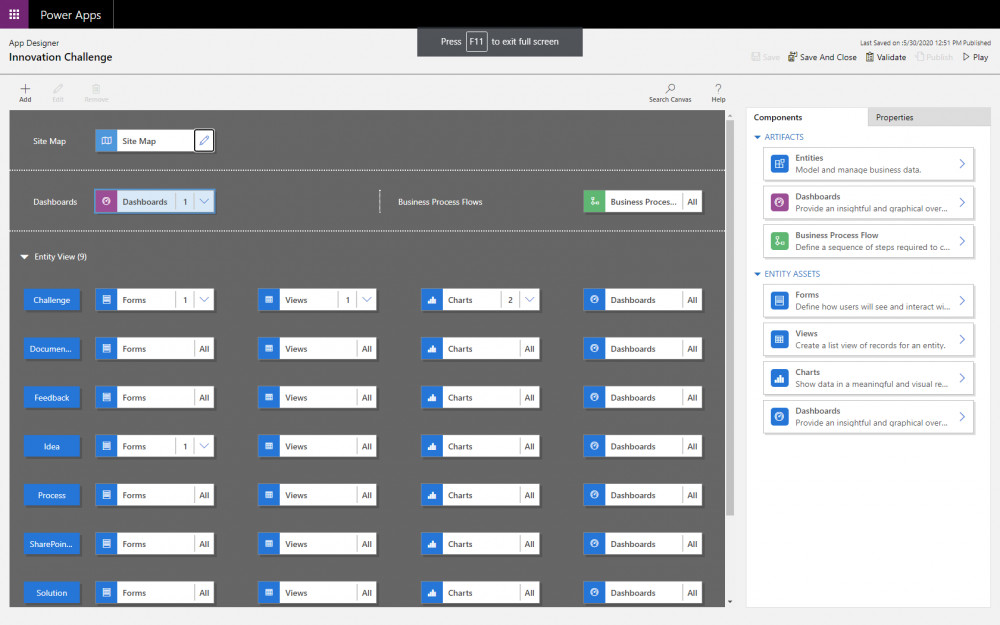Click the Play button at top right

pos(974,57)
